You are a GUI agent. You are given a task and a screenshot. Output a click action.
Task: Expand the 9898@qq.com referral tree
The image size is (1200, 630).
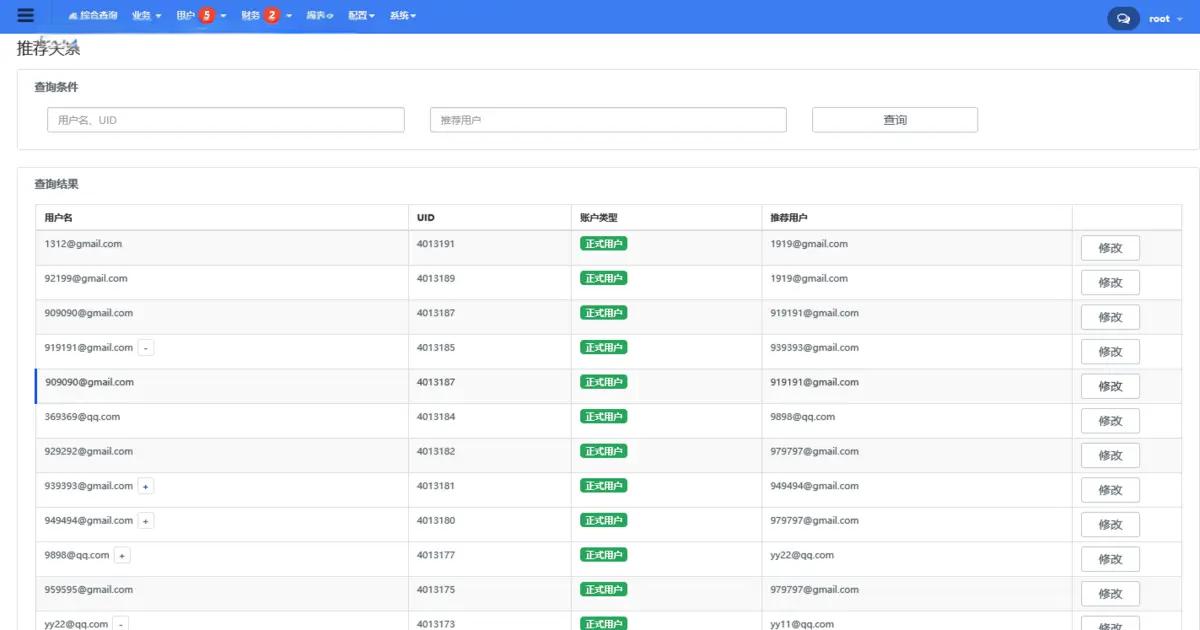122,555
